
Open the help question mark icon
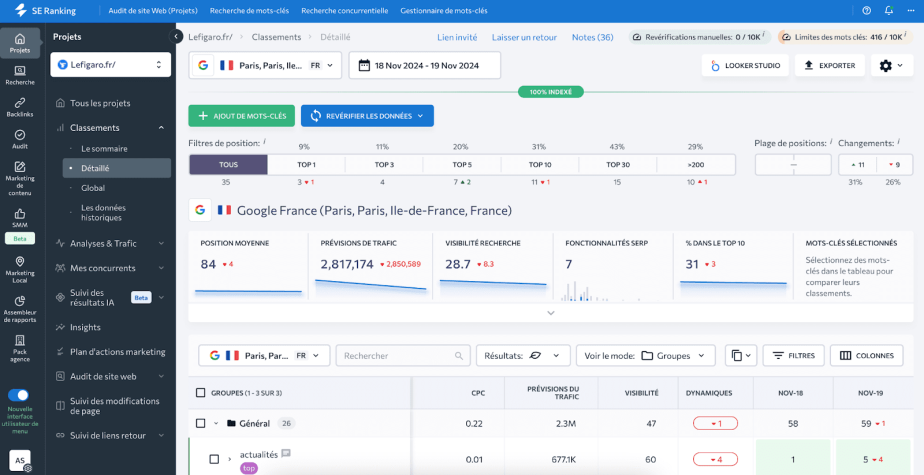coord(866,11)
